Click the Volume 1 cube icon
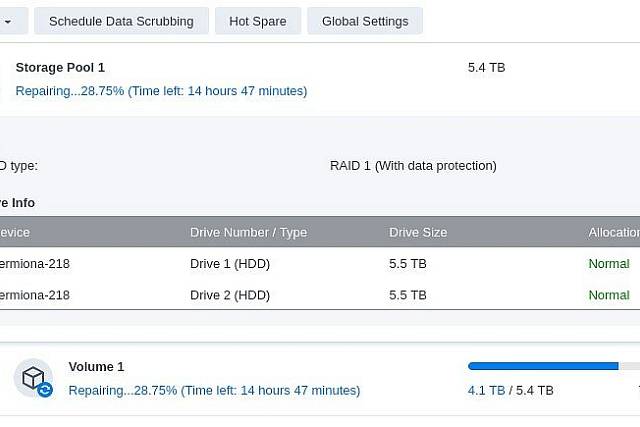 click(32, 377)
